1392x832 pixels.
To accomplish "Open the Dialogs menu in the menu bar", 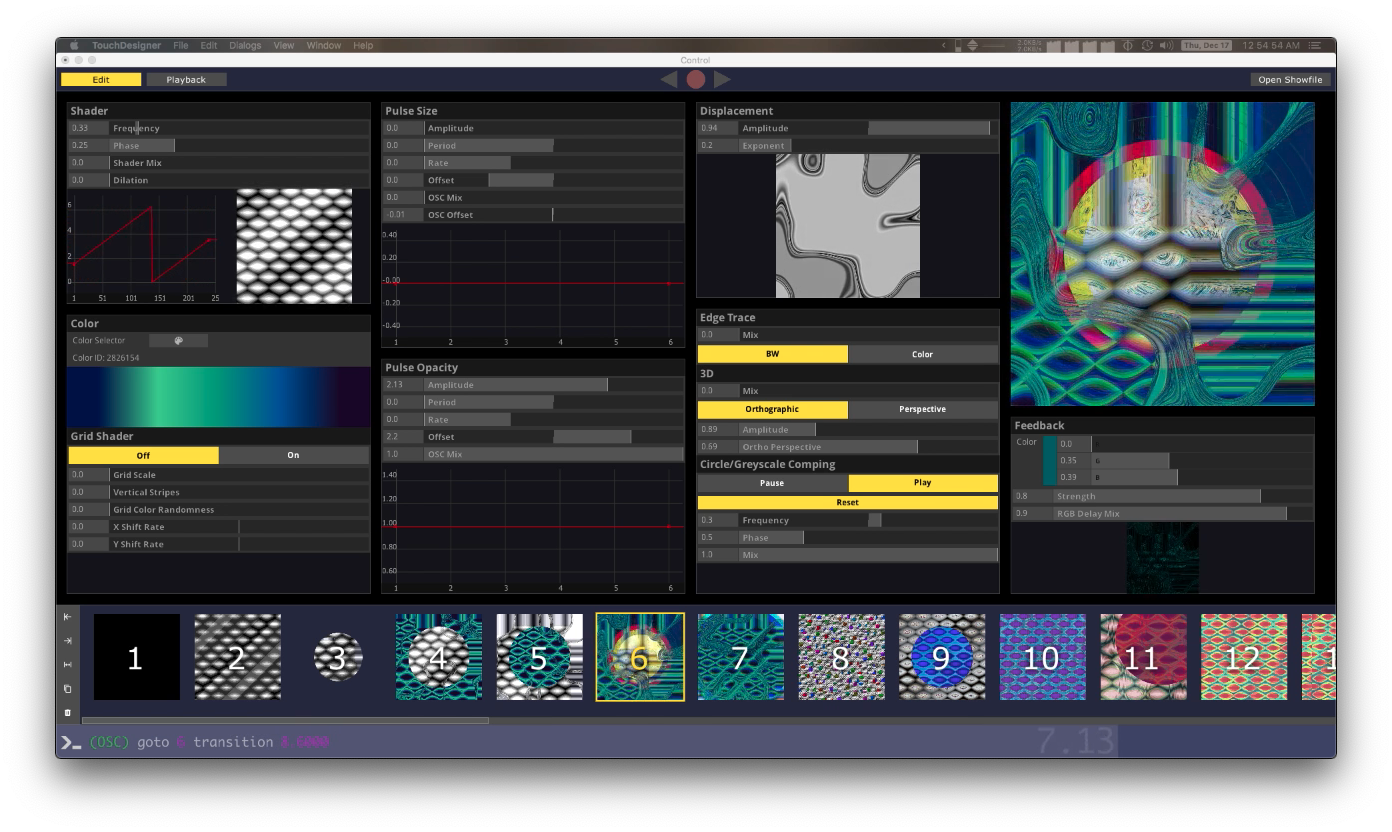I will (x=245, y=45).
